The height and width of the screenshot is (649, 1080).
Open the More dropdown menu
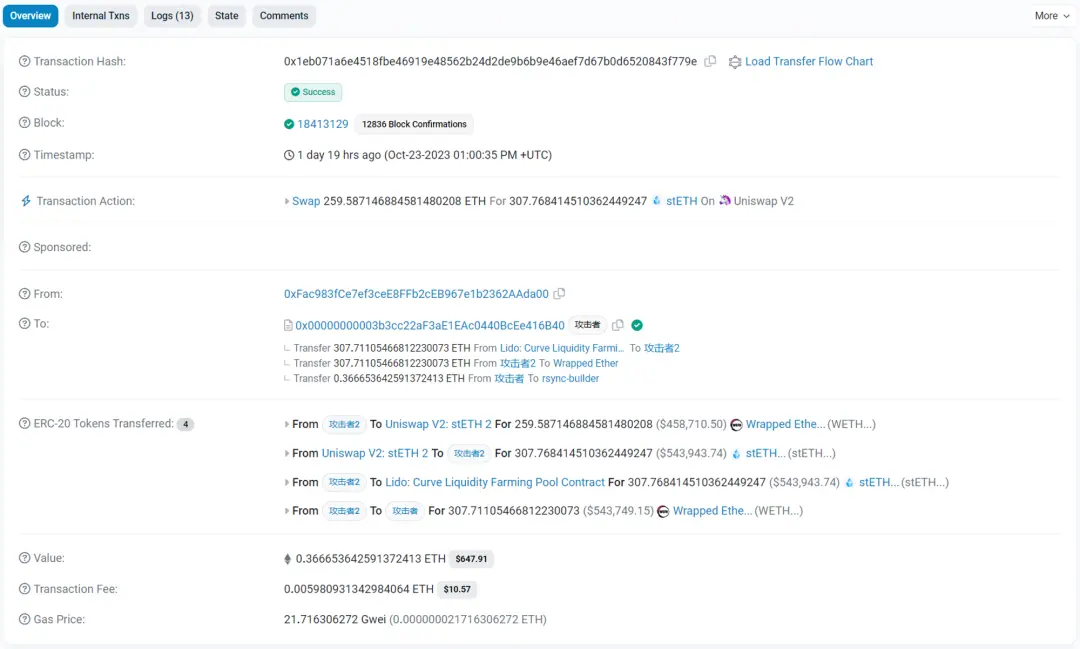tap(1052, 16)
